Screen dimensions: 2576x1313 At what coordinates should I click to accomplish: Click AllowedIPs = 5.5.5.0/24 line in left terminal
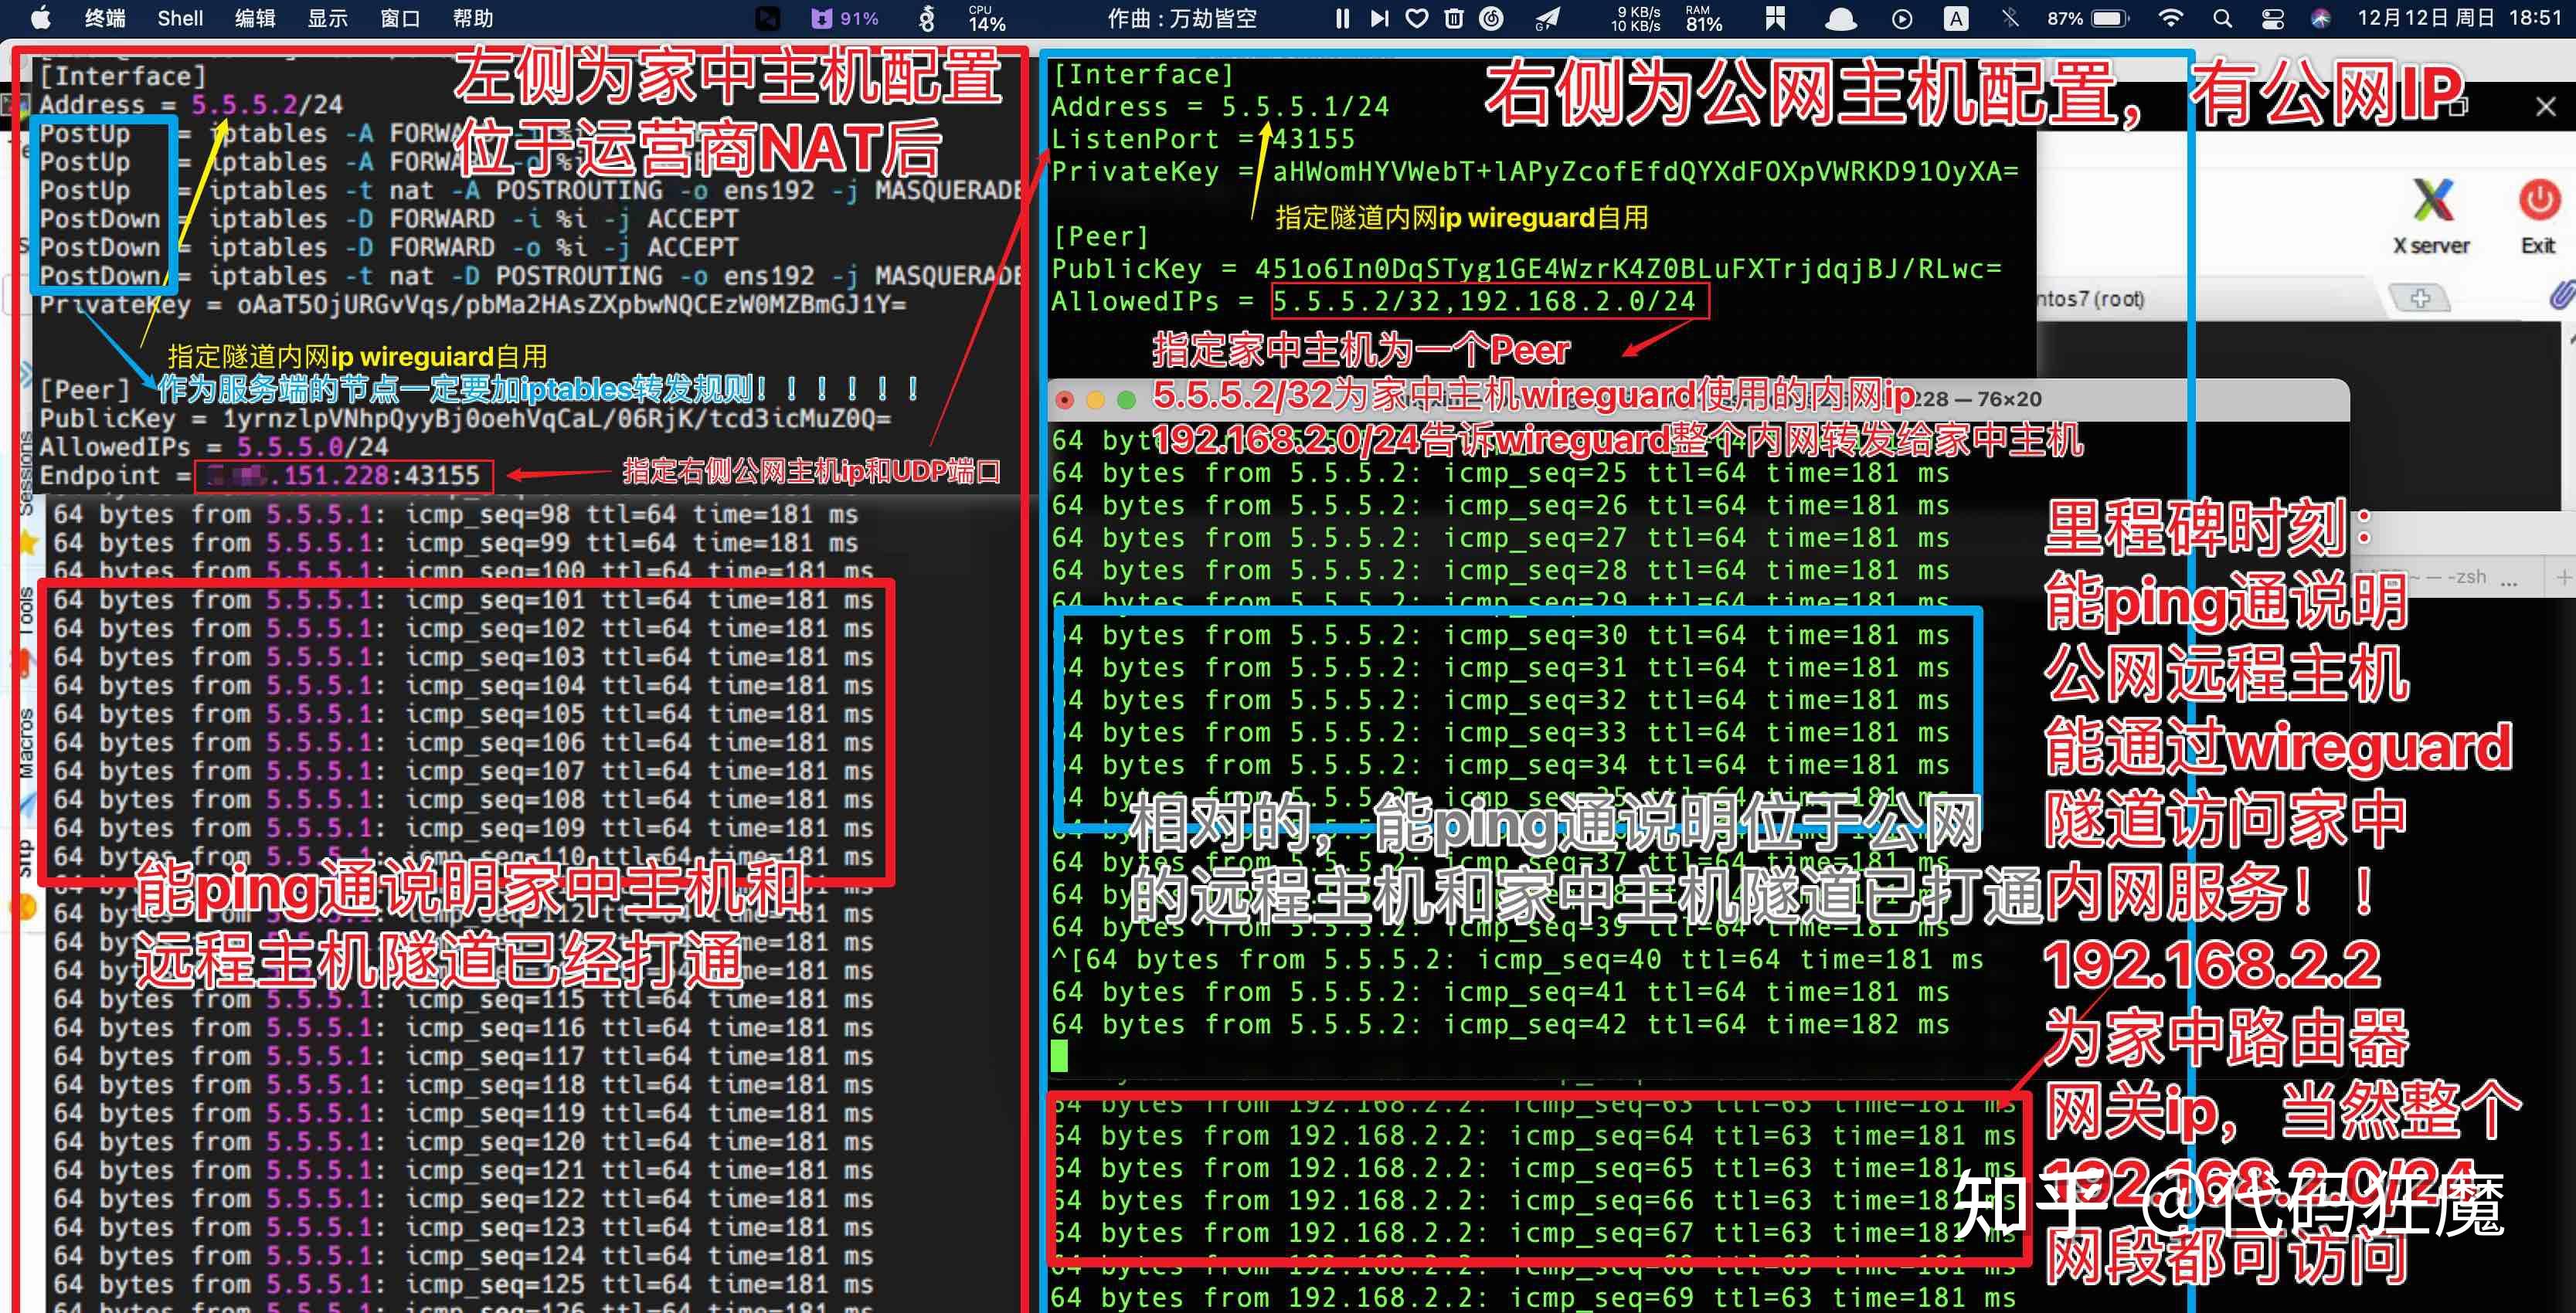214,447
